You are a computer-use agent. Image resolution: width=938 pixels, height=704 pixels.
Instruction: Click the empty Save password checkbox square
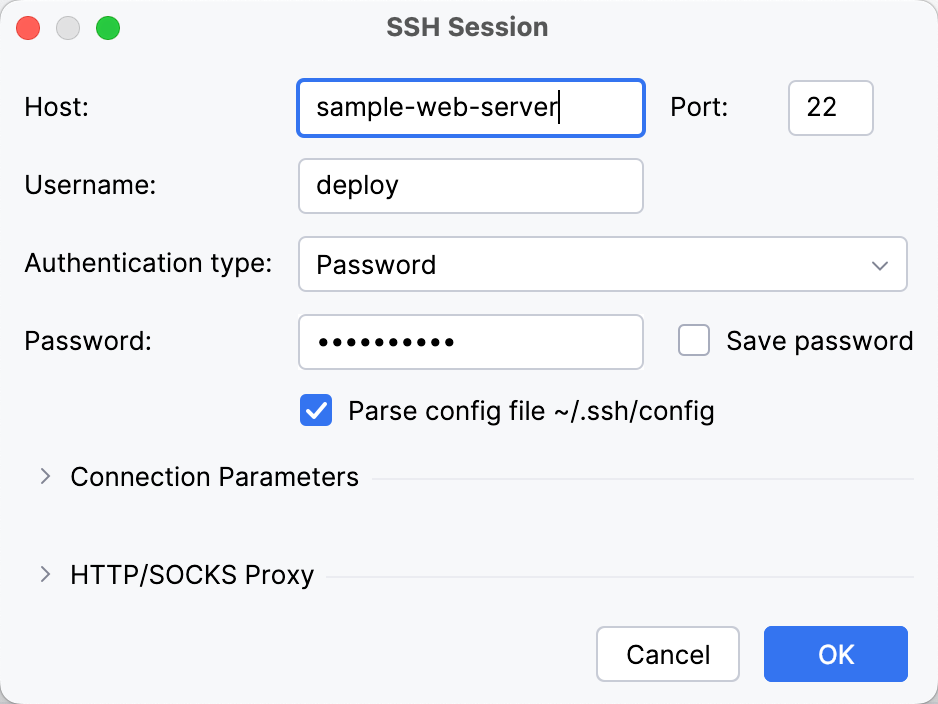[x=693, y=340]
